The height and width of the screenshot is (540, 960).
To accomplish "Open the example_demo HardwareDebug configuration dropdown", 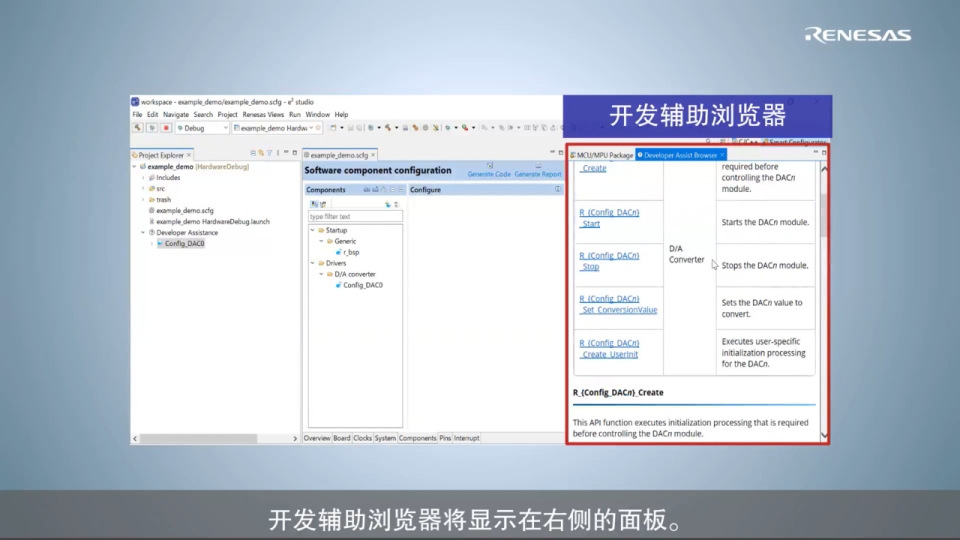I will pos(311,128).
